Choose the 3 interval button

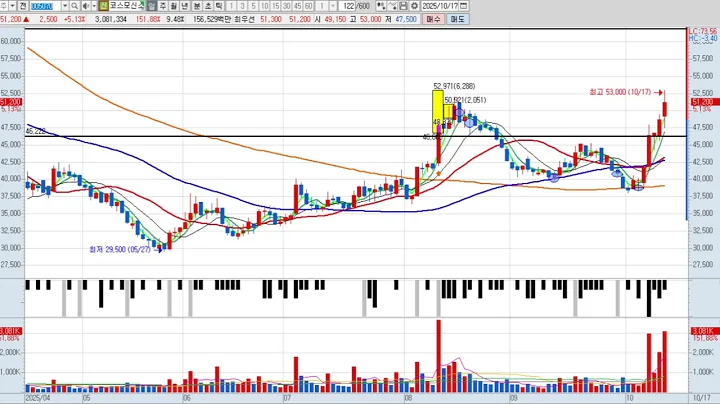(242, 6)
